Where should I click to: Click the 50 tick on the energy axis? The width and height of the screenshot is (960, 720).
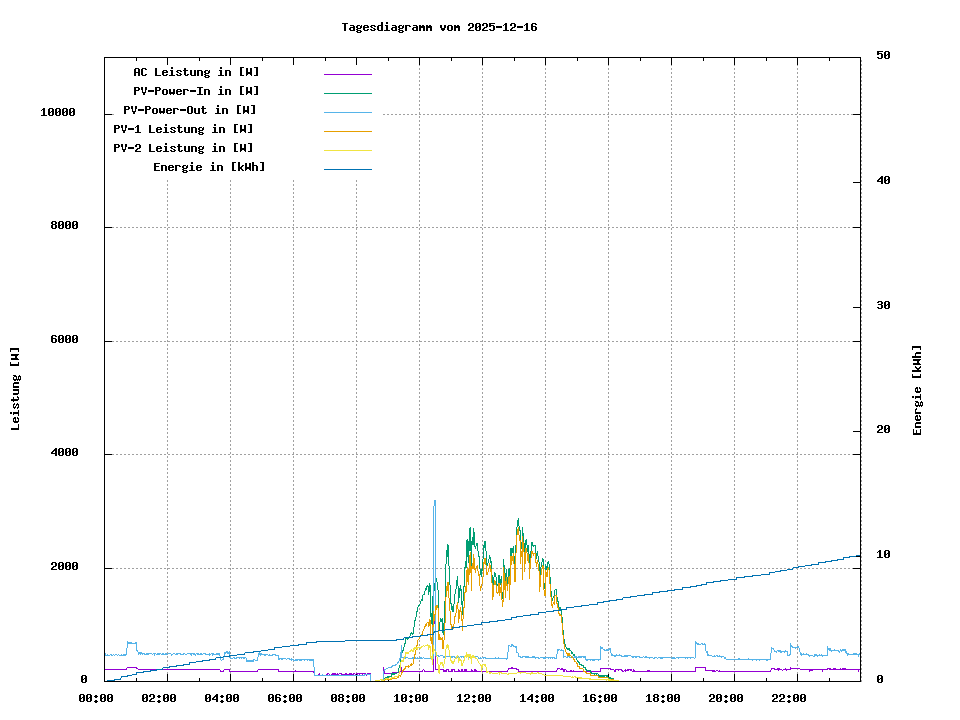(x=883, y=56)
